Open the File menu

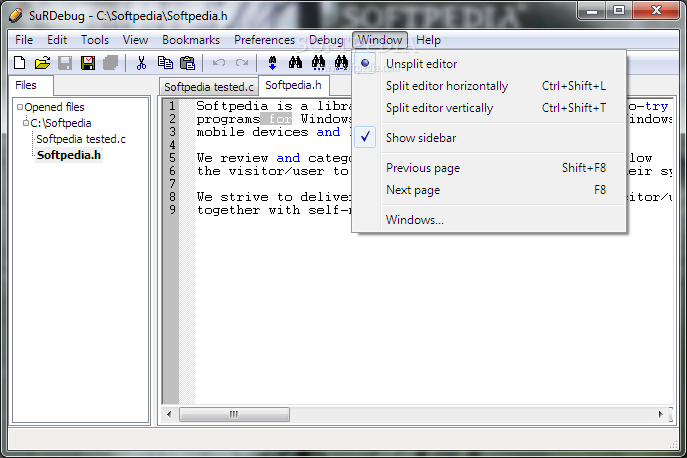tap(24, 40)
